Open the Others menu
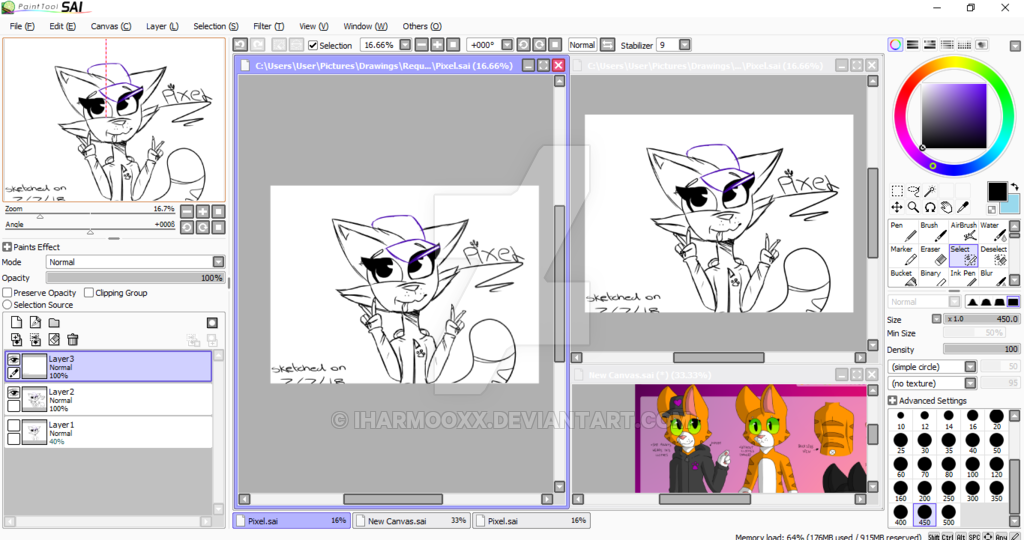Viewport: 1024px width, 540px height. point(422,26)
